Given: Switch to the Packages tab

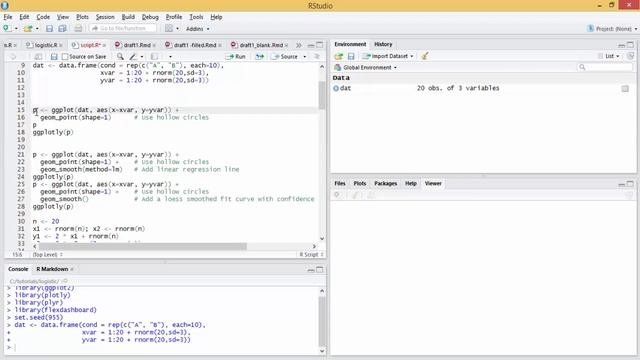Looking at the screenshot, I should (385, 183).
